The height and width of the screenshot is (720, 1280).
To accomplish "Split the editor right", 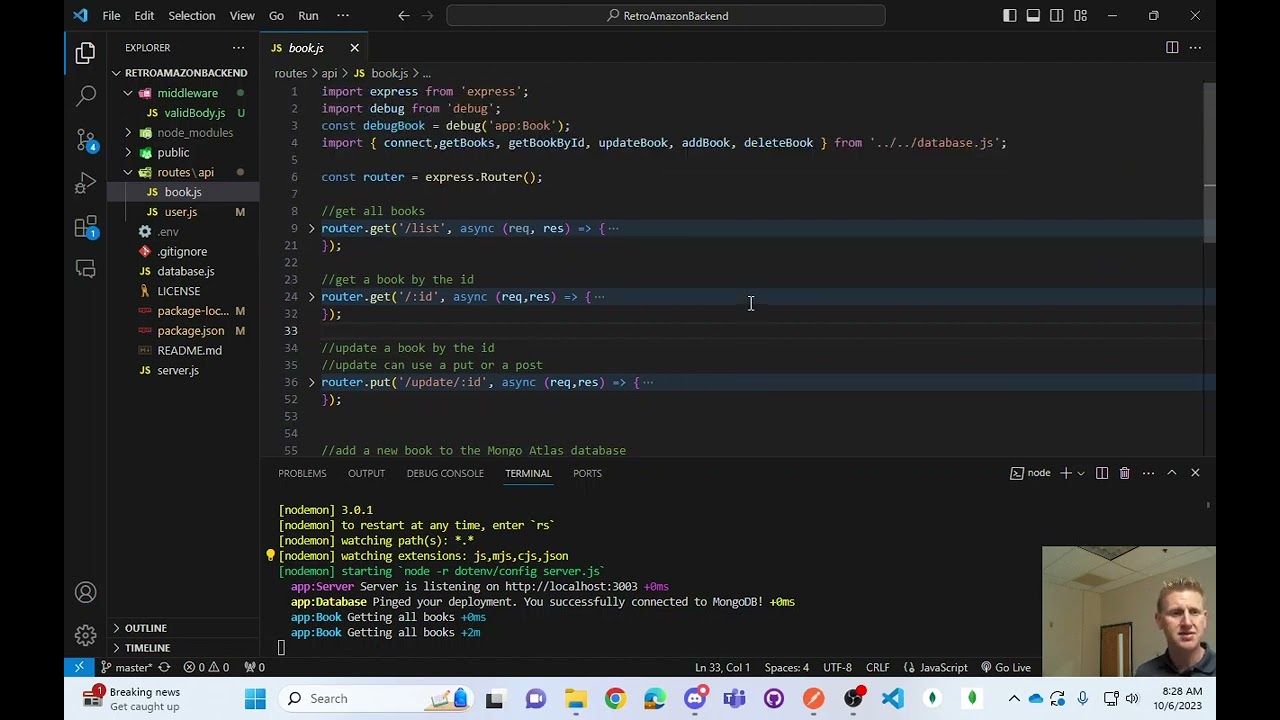I will point(1172,48).
